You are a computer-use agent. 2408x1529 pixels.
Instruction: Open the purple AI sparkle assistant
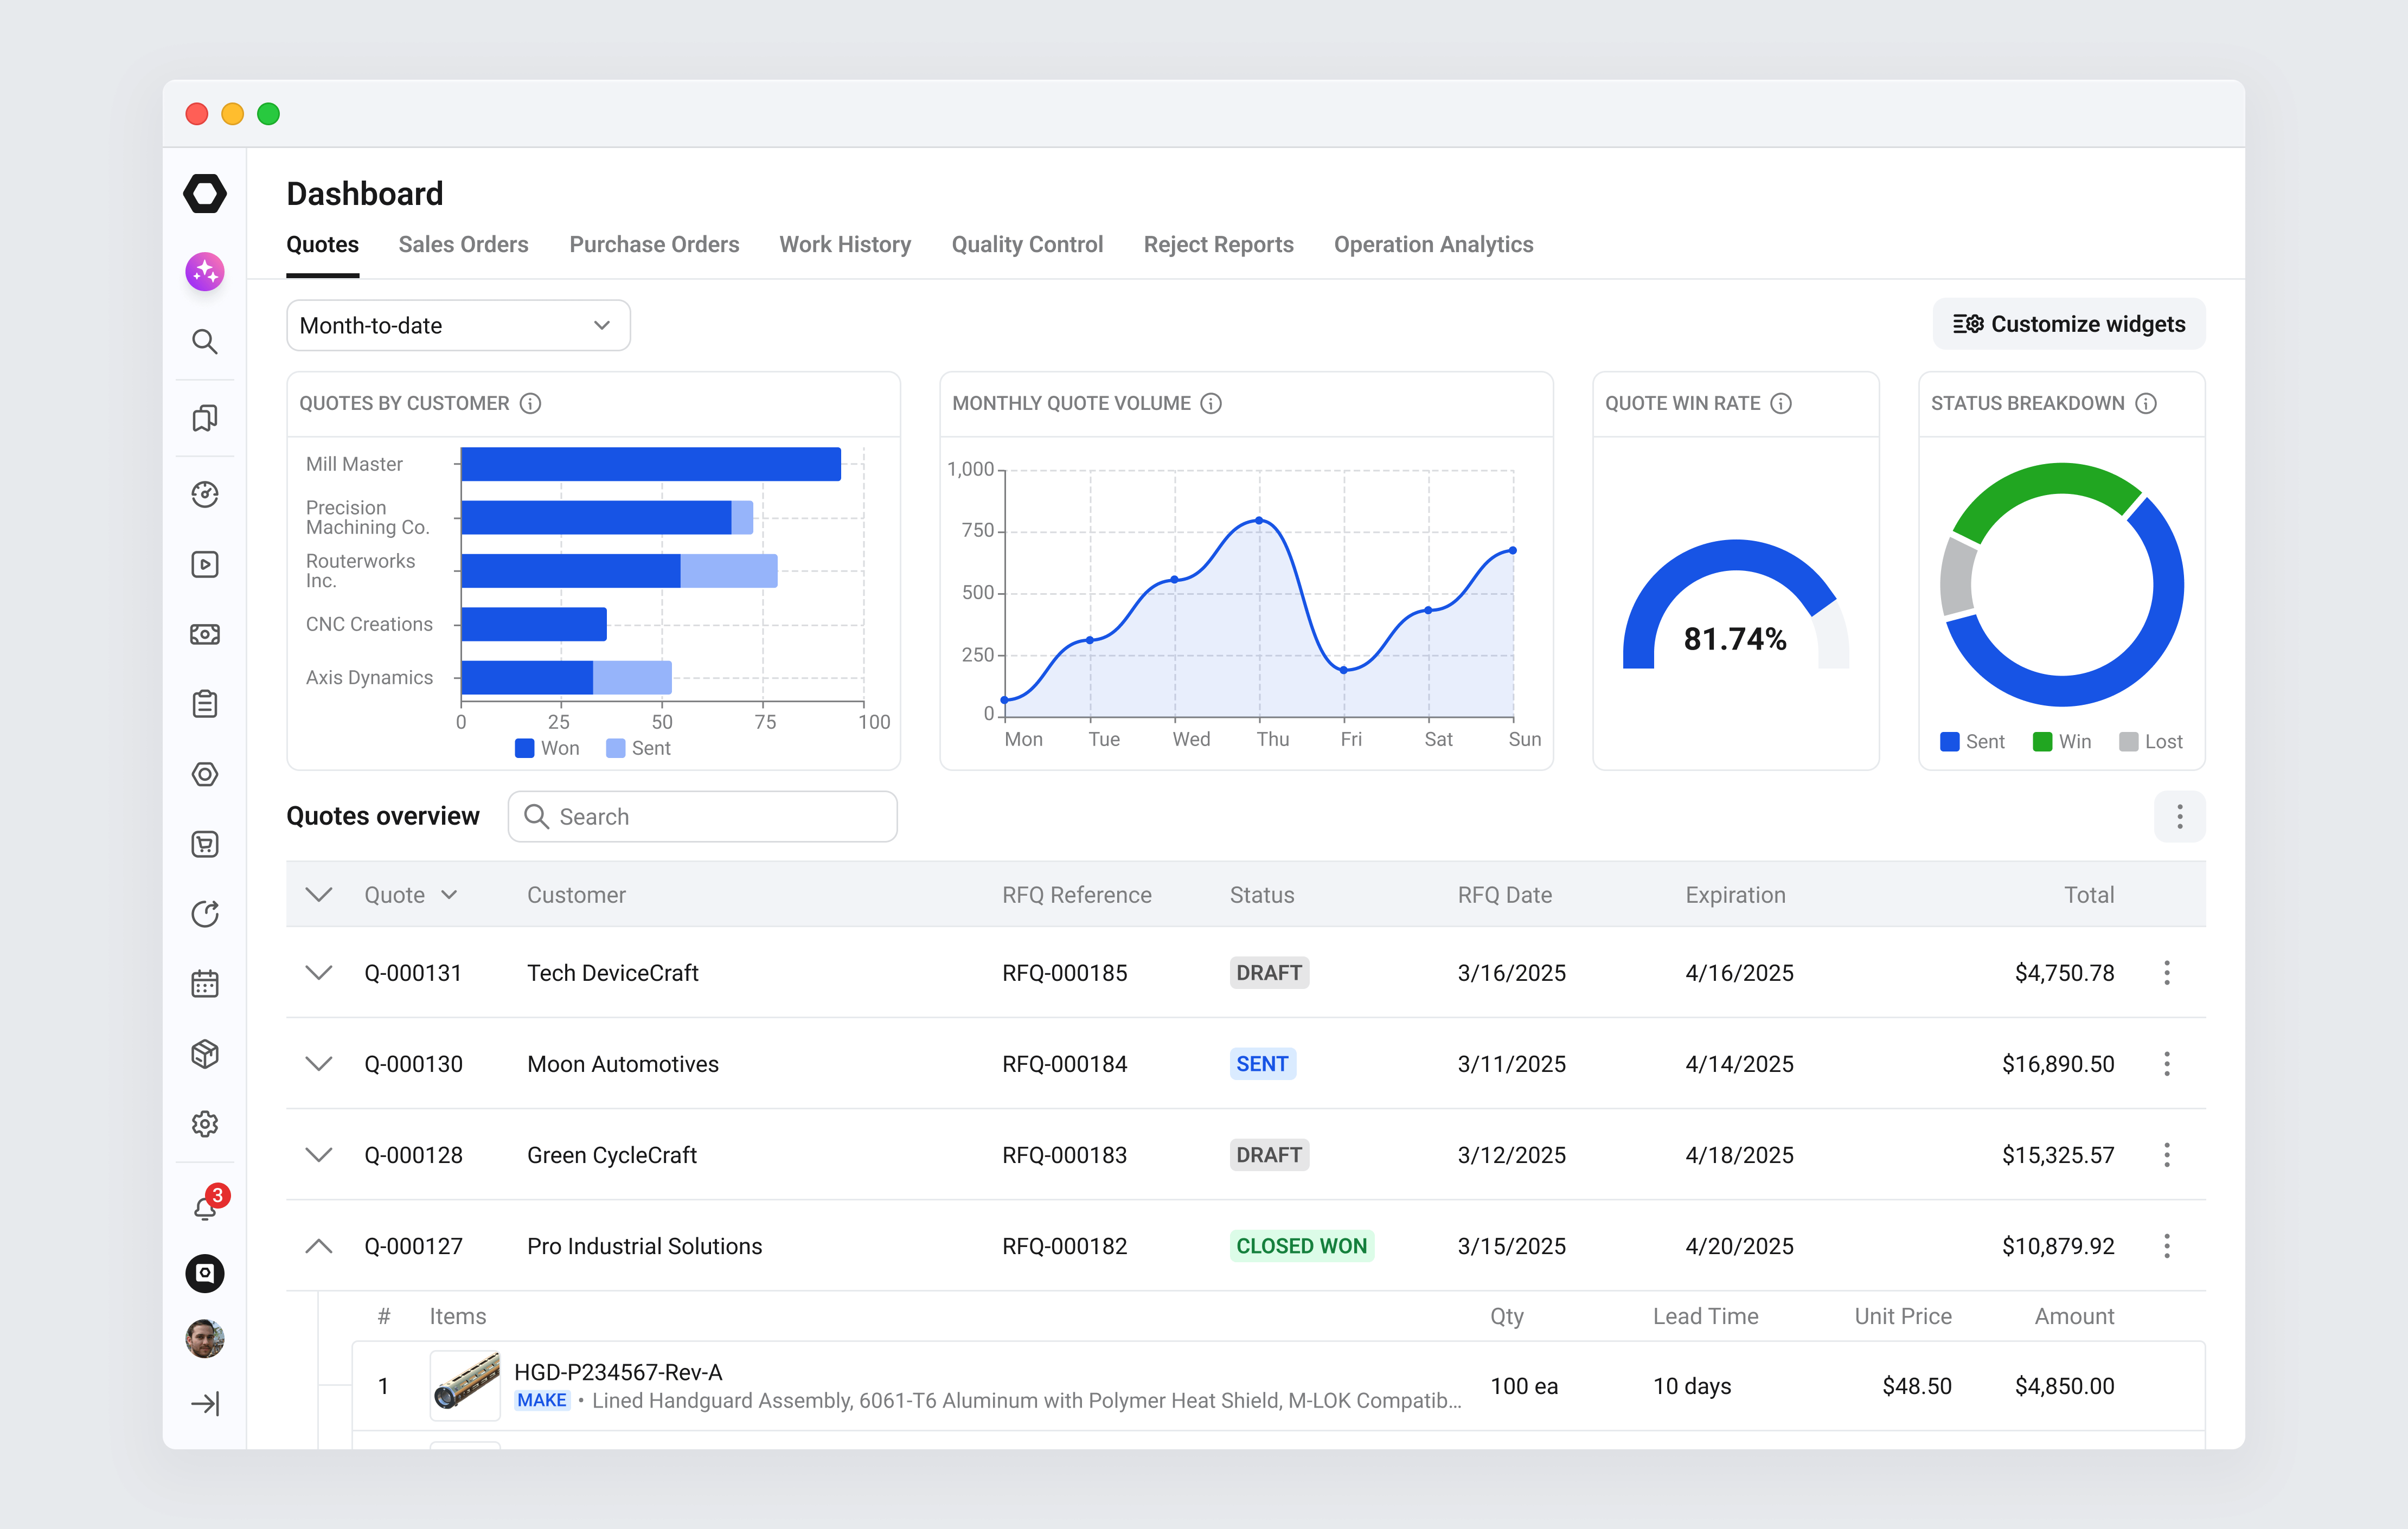pyautogui.click(x=205, y=271)
